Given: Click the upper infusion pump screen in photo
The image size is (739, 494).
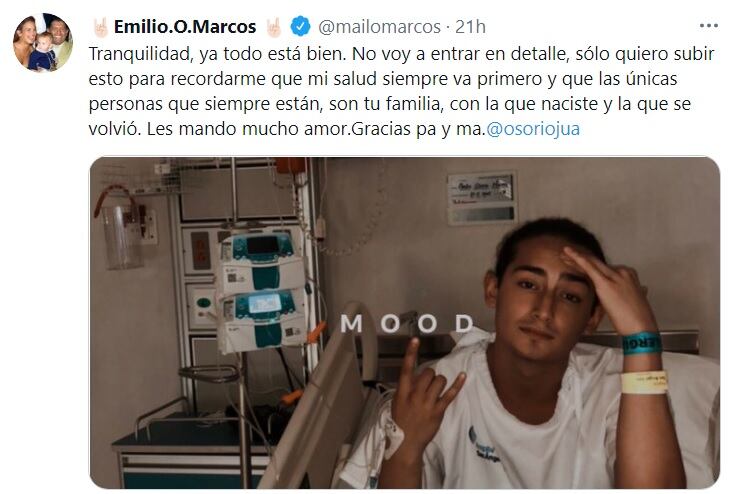Looking at the screenshot, I should pos(263,245).
